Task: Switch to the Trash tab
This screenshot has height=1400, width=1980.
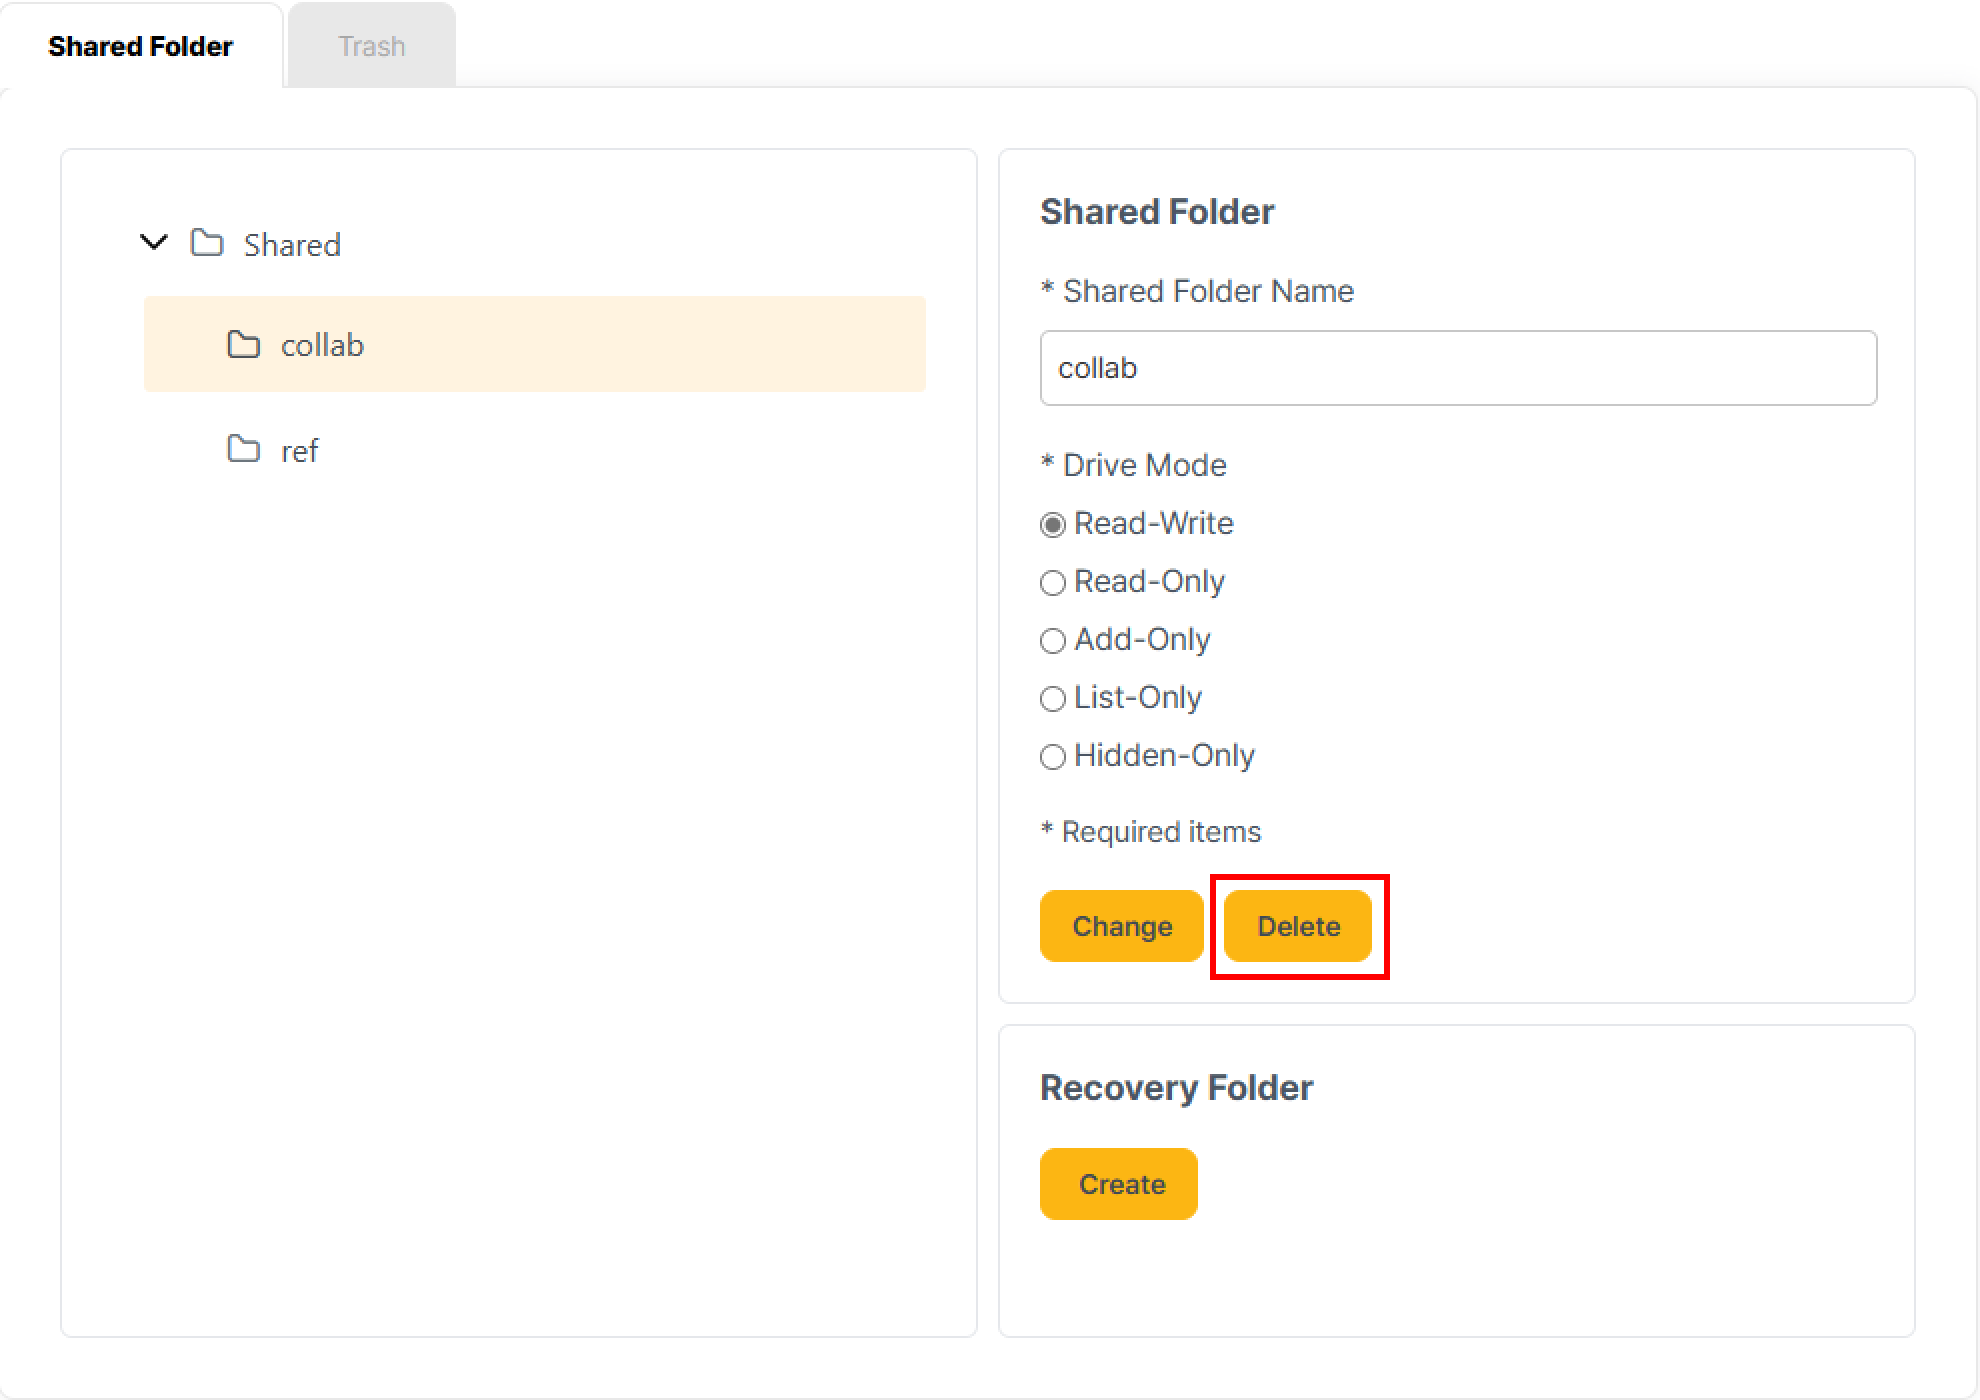Action: pyautogui.click(x=370, y=45)
